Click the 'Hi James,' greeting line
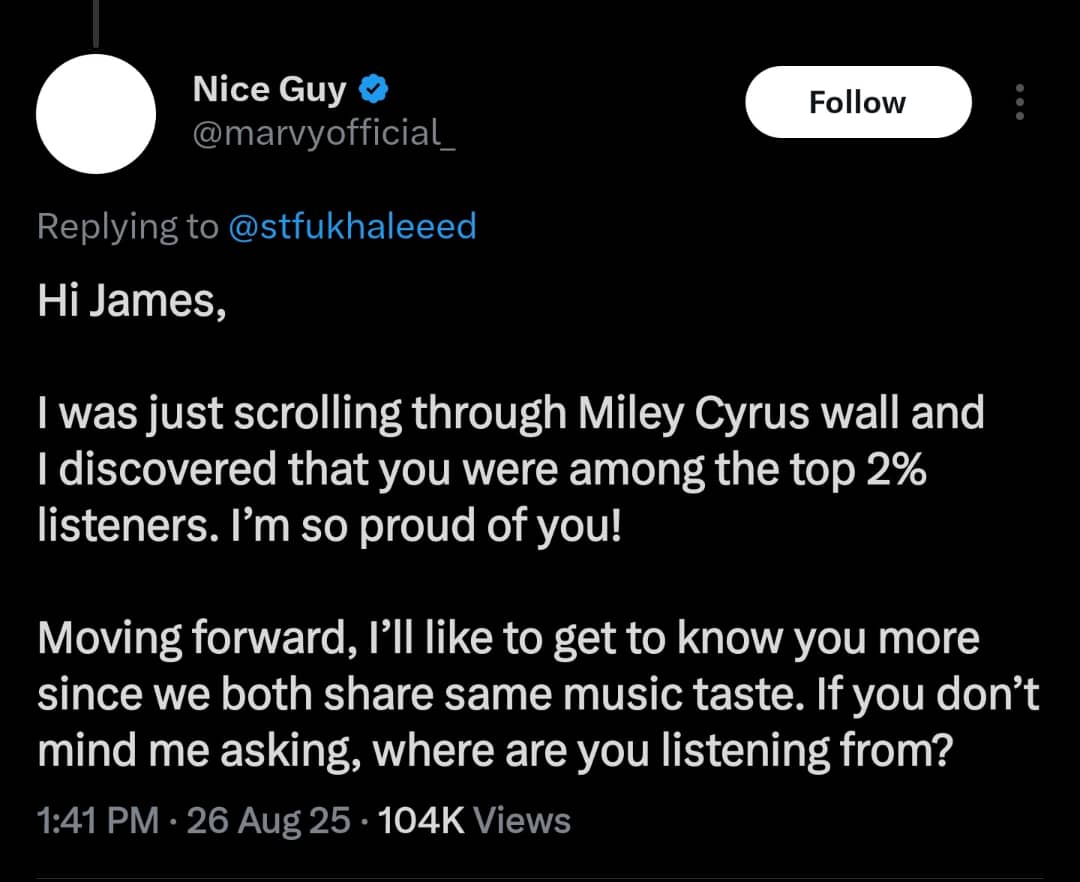Screen dimensions: 1080x882 pos(131,303)
